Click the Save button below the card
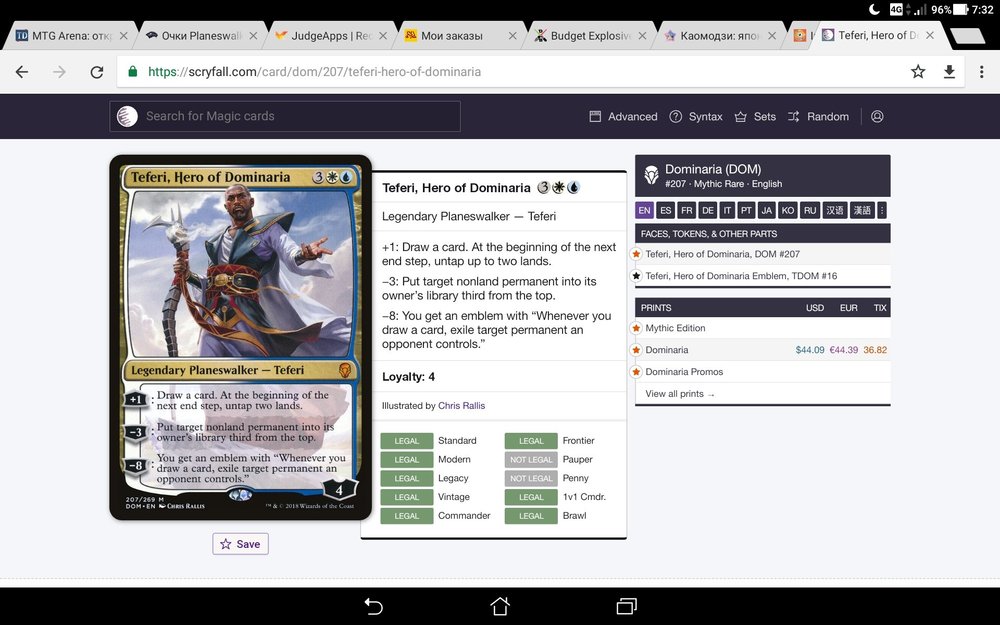The height and width of the screenshot is (625, 1000). [240, 543]
